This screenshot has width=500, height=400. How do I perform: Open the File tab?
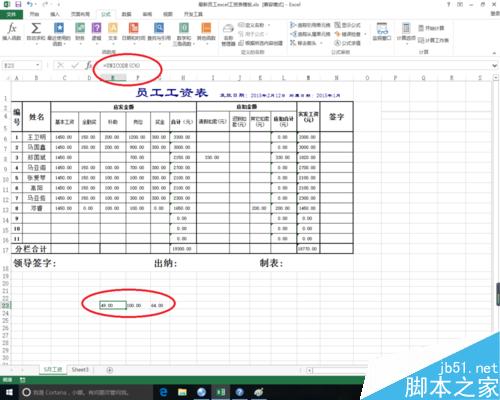(x=11, y=14)
